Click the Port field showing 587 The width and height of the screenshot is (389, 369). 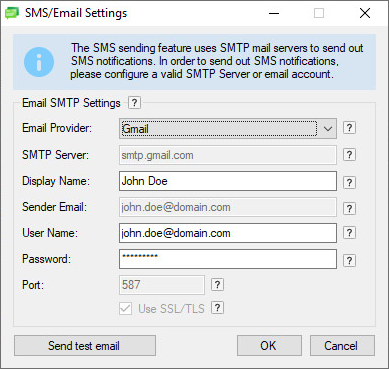click(162, 285)
